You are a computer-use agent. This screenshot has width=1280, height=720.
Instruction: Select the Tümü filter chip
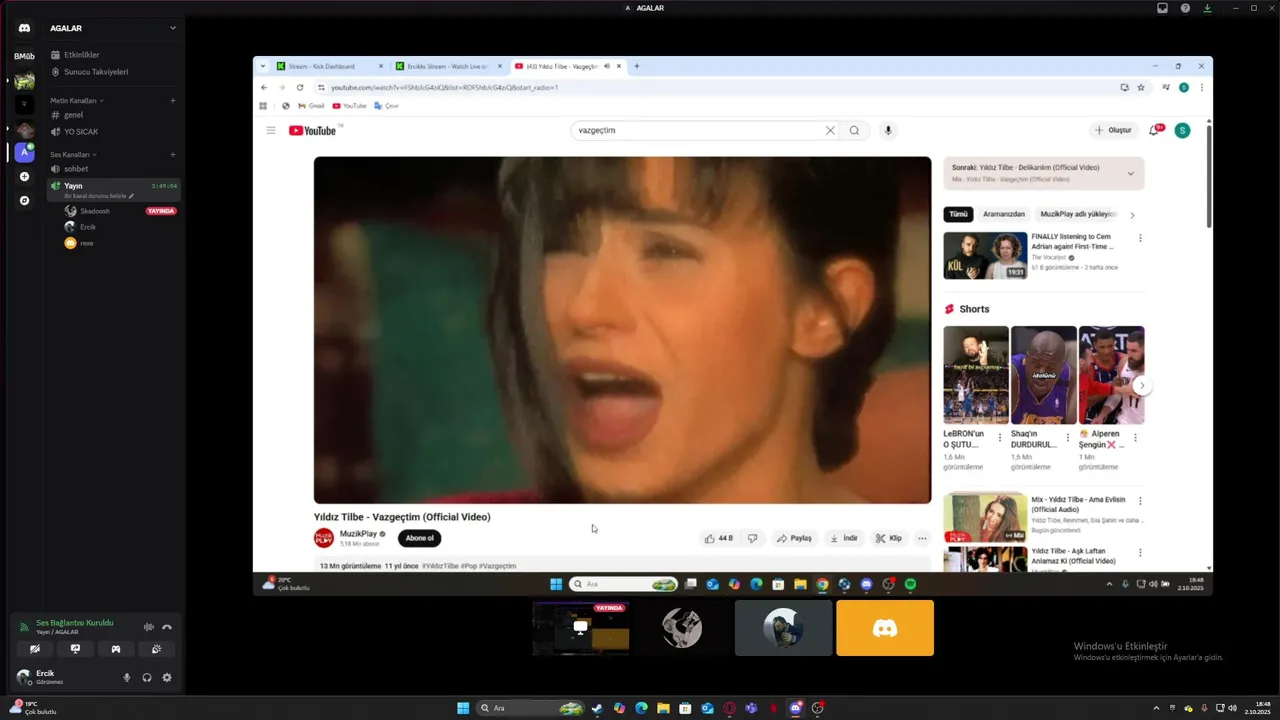(x=958, y=214)
